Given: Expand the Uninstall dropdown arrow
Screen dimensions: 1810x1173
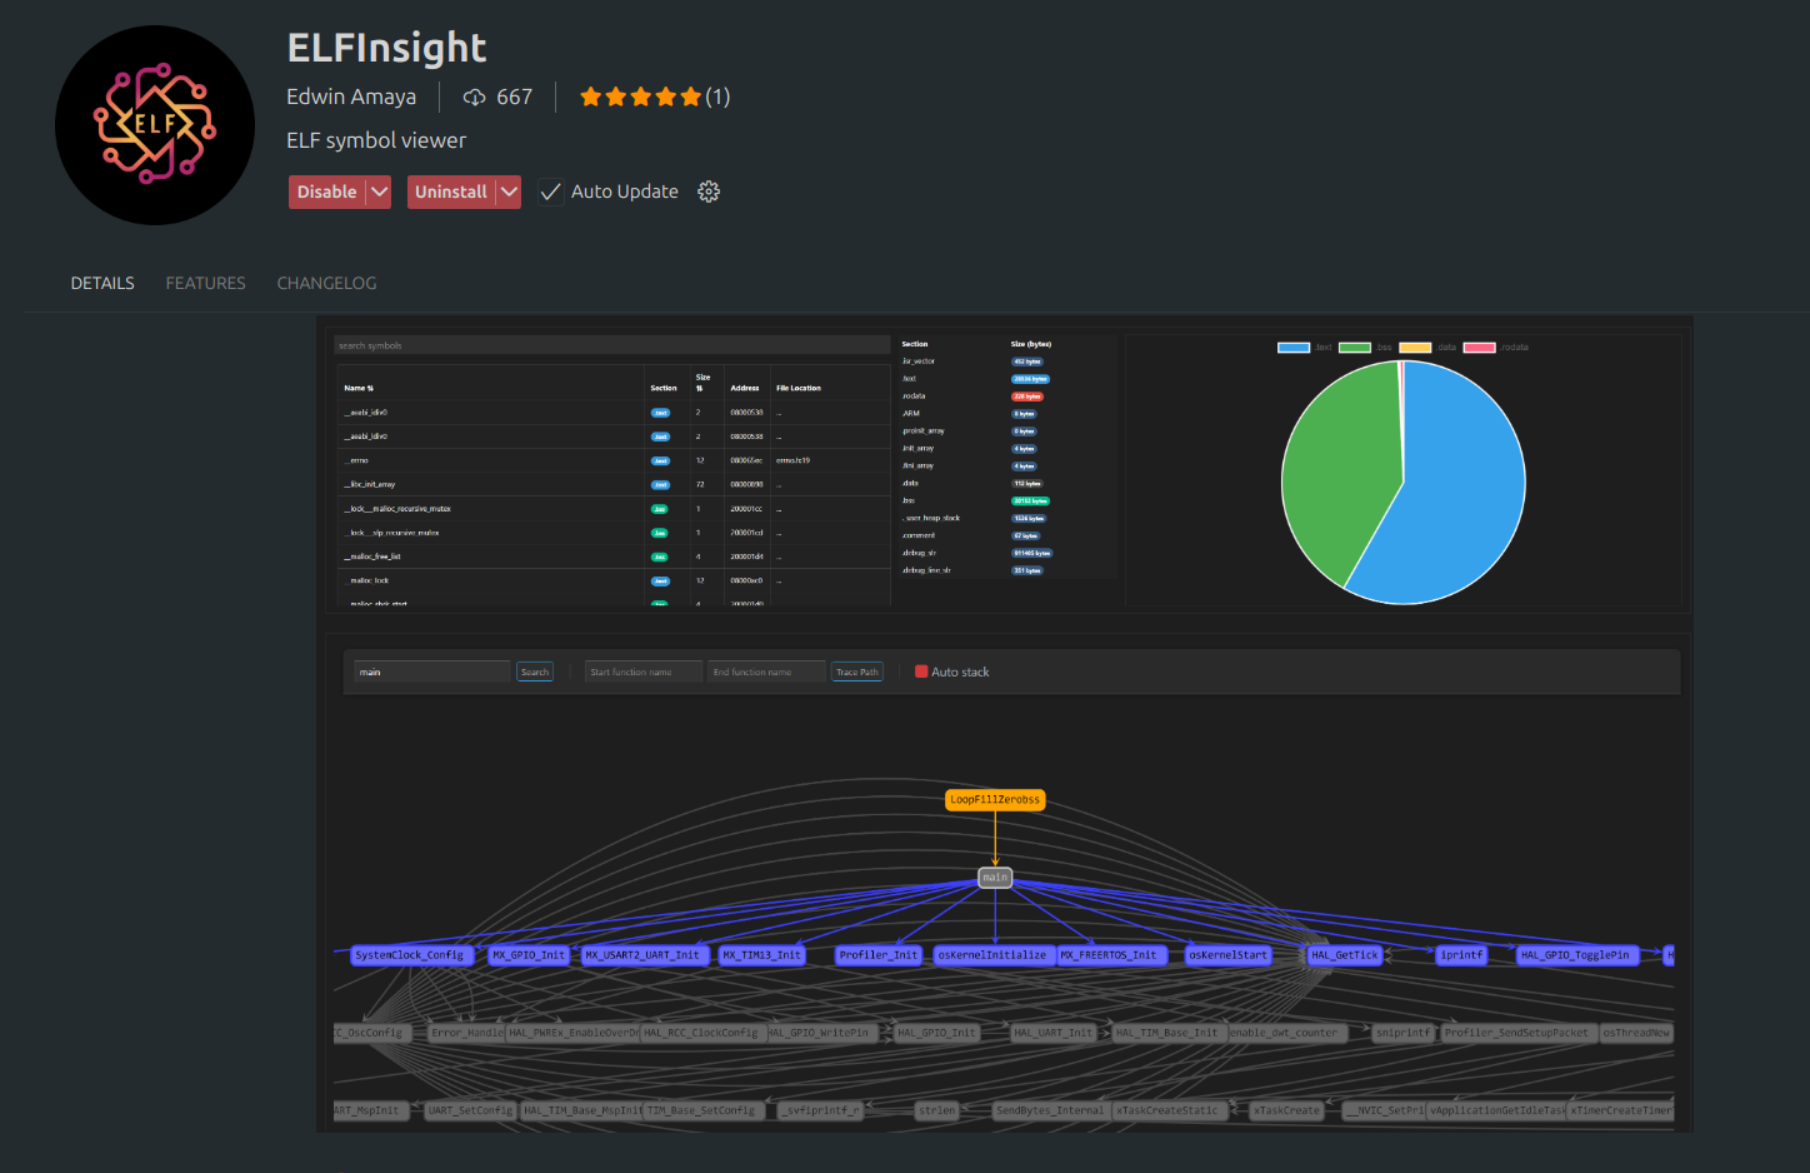Looking at the screenshot, I should [509, 192].
